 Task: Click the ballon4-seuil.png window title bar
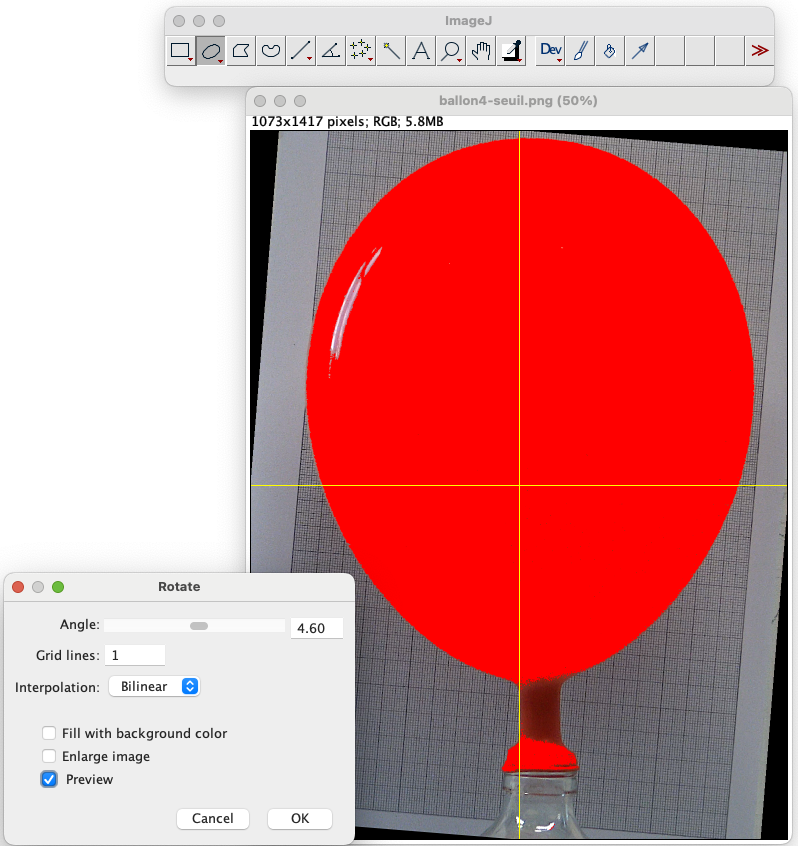(518, 101)
